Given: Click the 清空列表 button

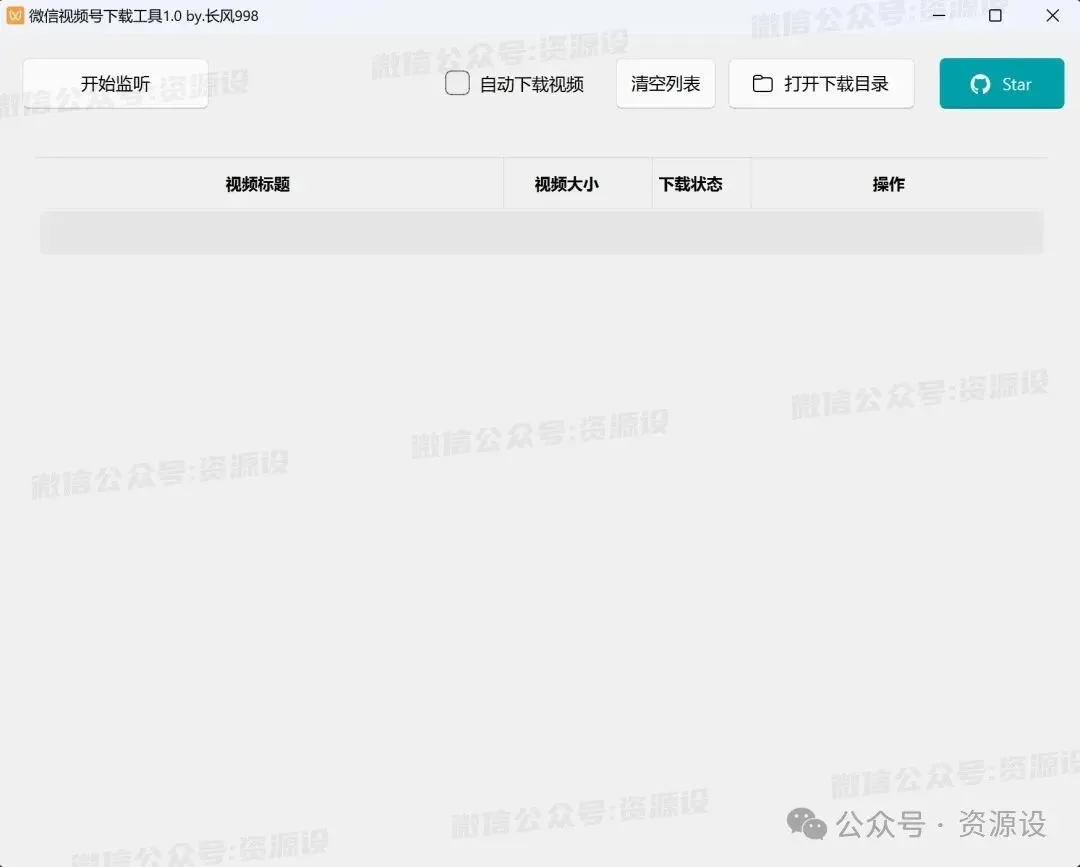Looking at the screenshot, I should [665, 83].
